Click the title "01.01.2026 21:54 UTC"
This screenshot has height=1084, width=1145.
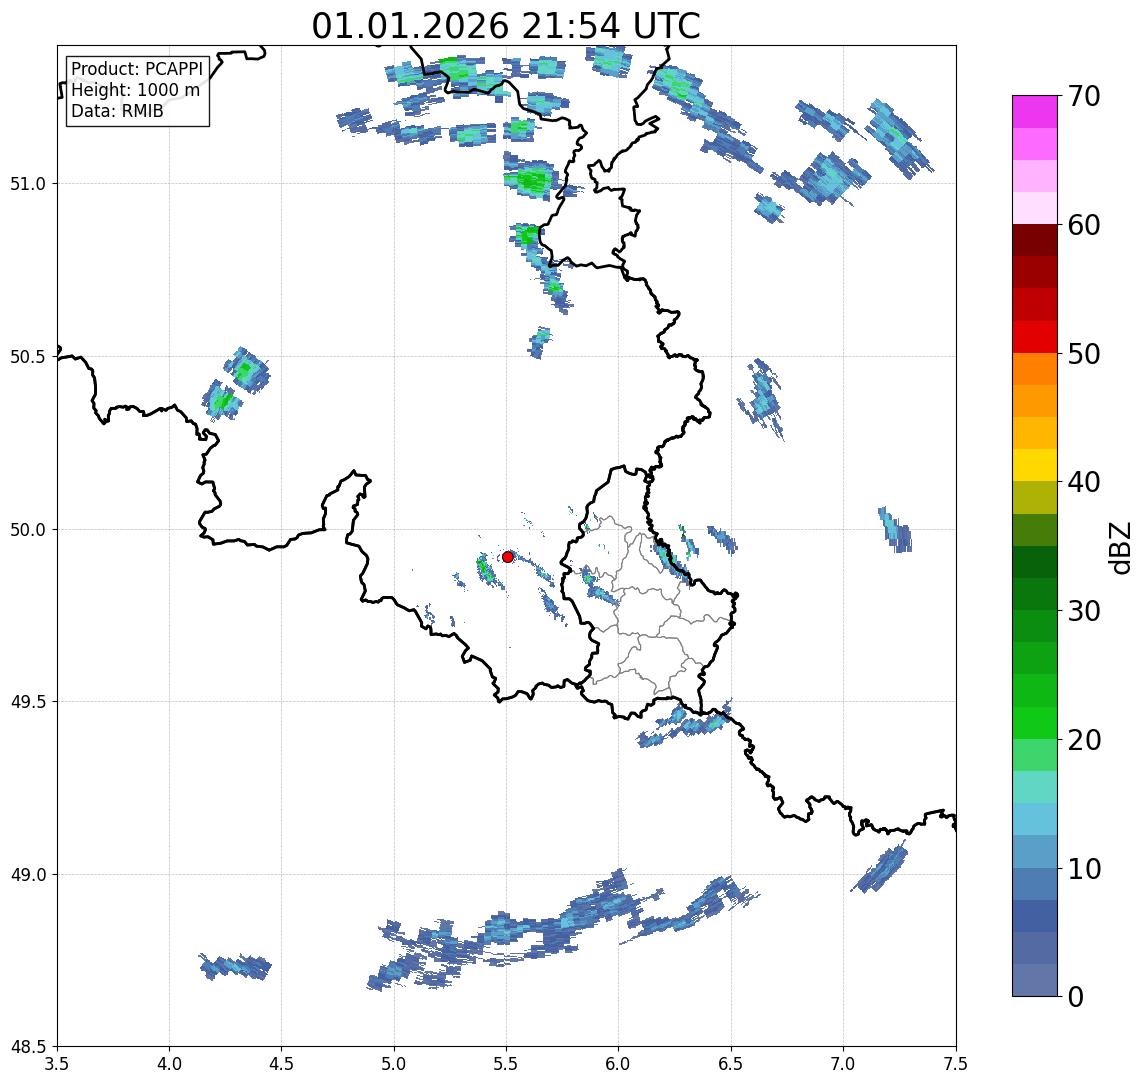tap(506, 26)
